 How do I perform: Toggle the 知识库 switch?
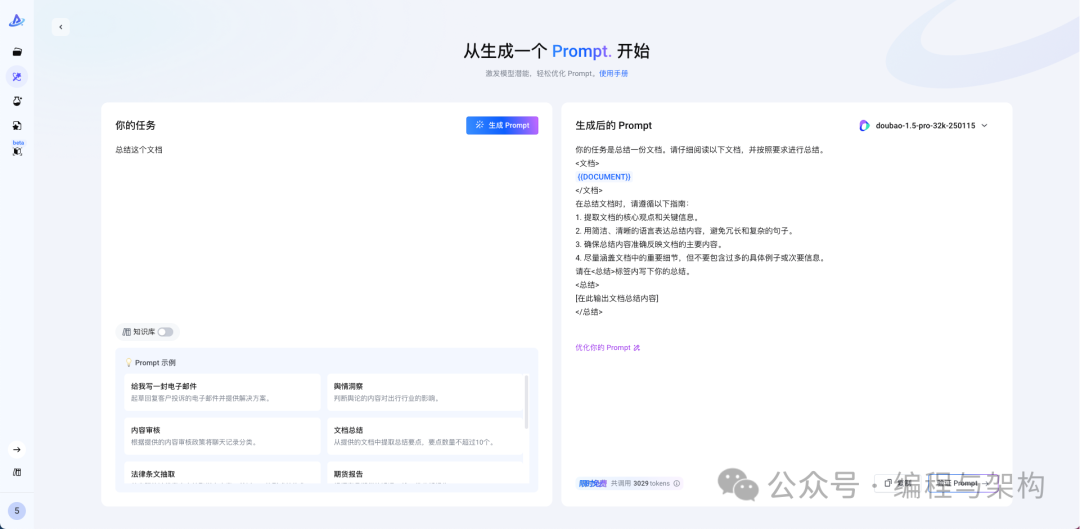[x=165, y=332]
